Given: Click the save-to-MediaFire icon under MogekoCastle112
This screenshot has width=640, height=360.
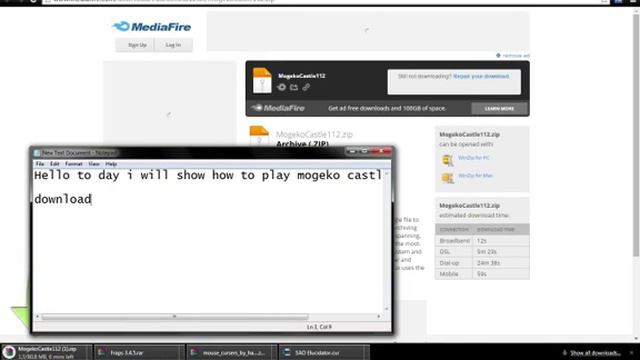Looking at the screenshot, I should (x=282, y=87).
